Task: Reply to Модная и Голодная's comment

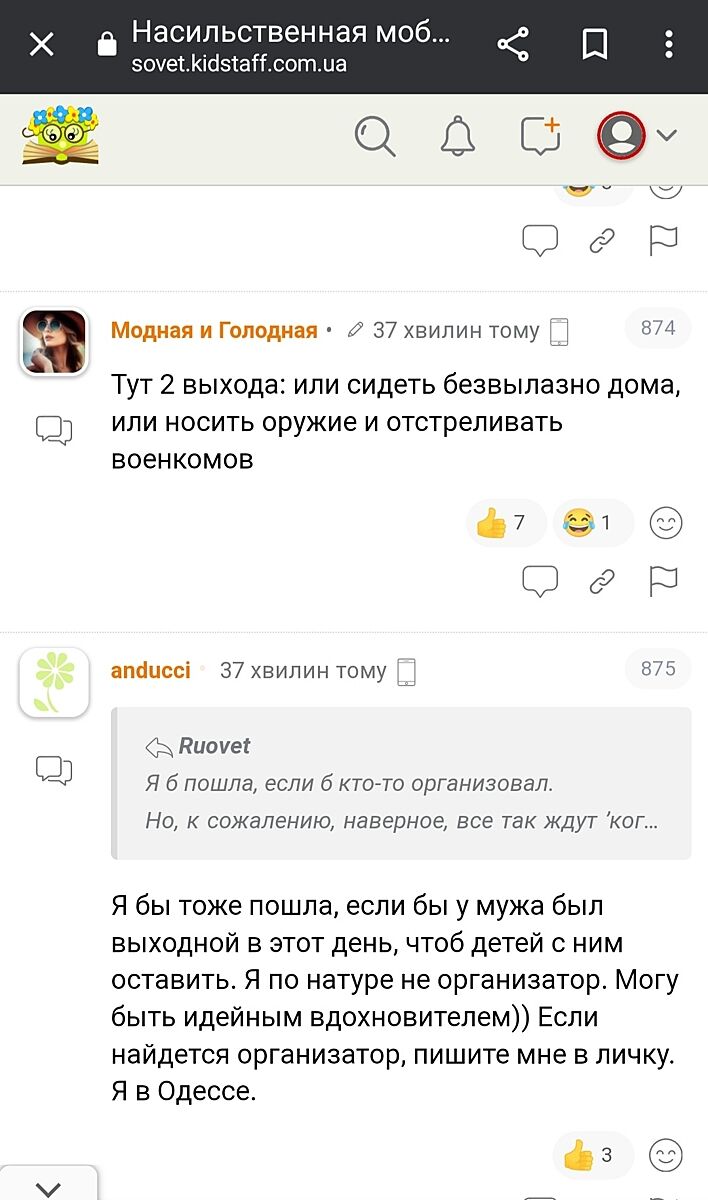Action: click(x=540, y=580)
